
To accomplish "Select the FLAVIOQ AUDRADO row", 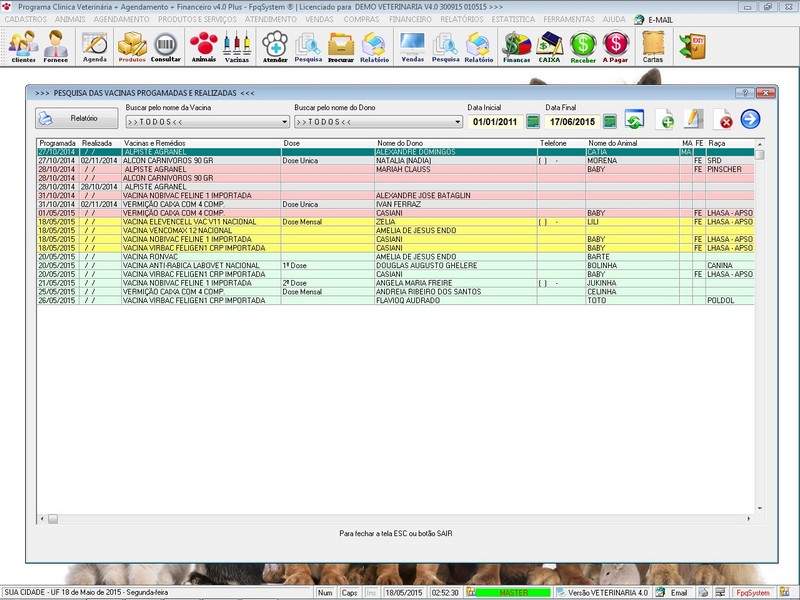I will tap(395, 301).
